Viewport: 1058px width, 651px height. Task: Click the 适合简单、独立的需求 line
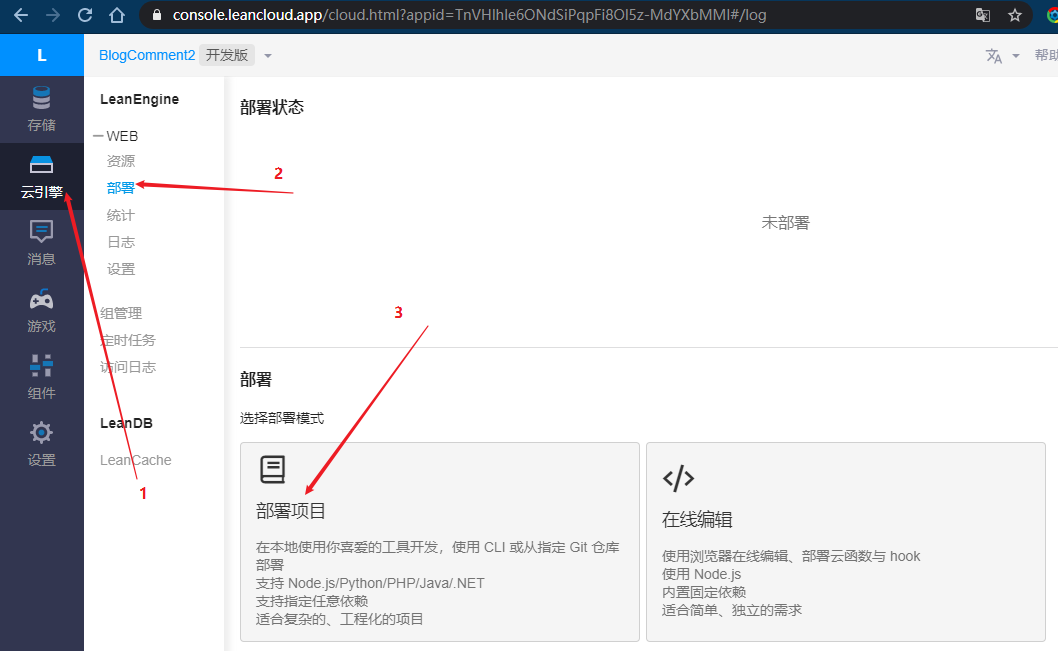pos(732,611)
